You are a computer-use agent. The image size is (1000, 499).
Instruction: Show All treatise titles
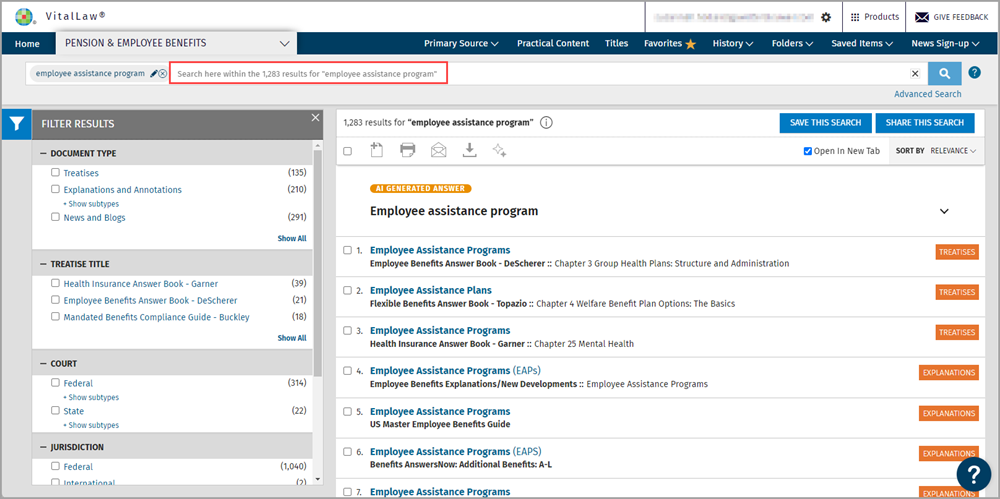[x=291, y=338]
